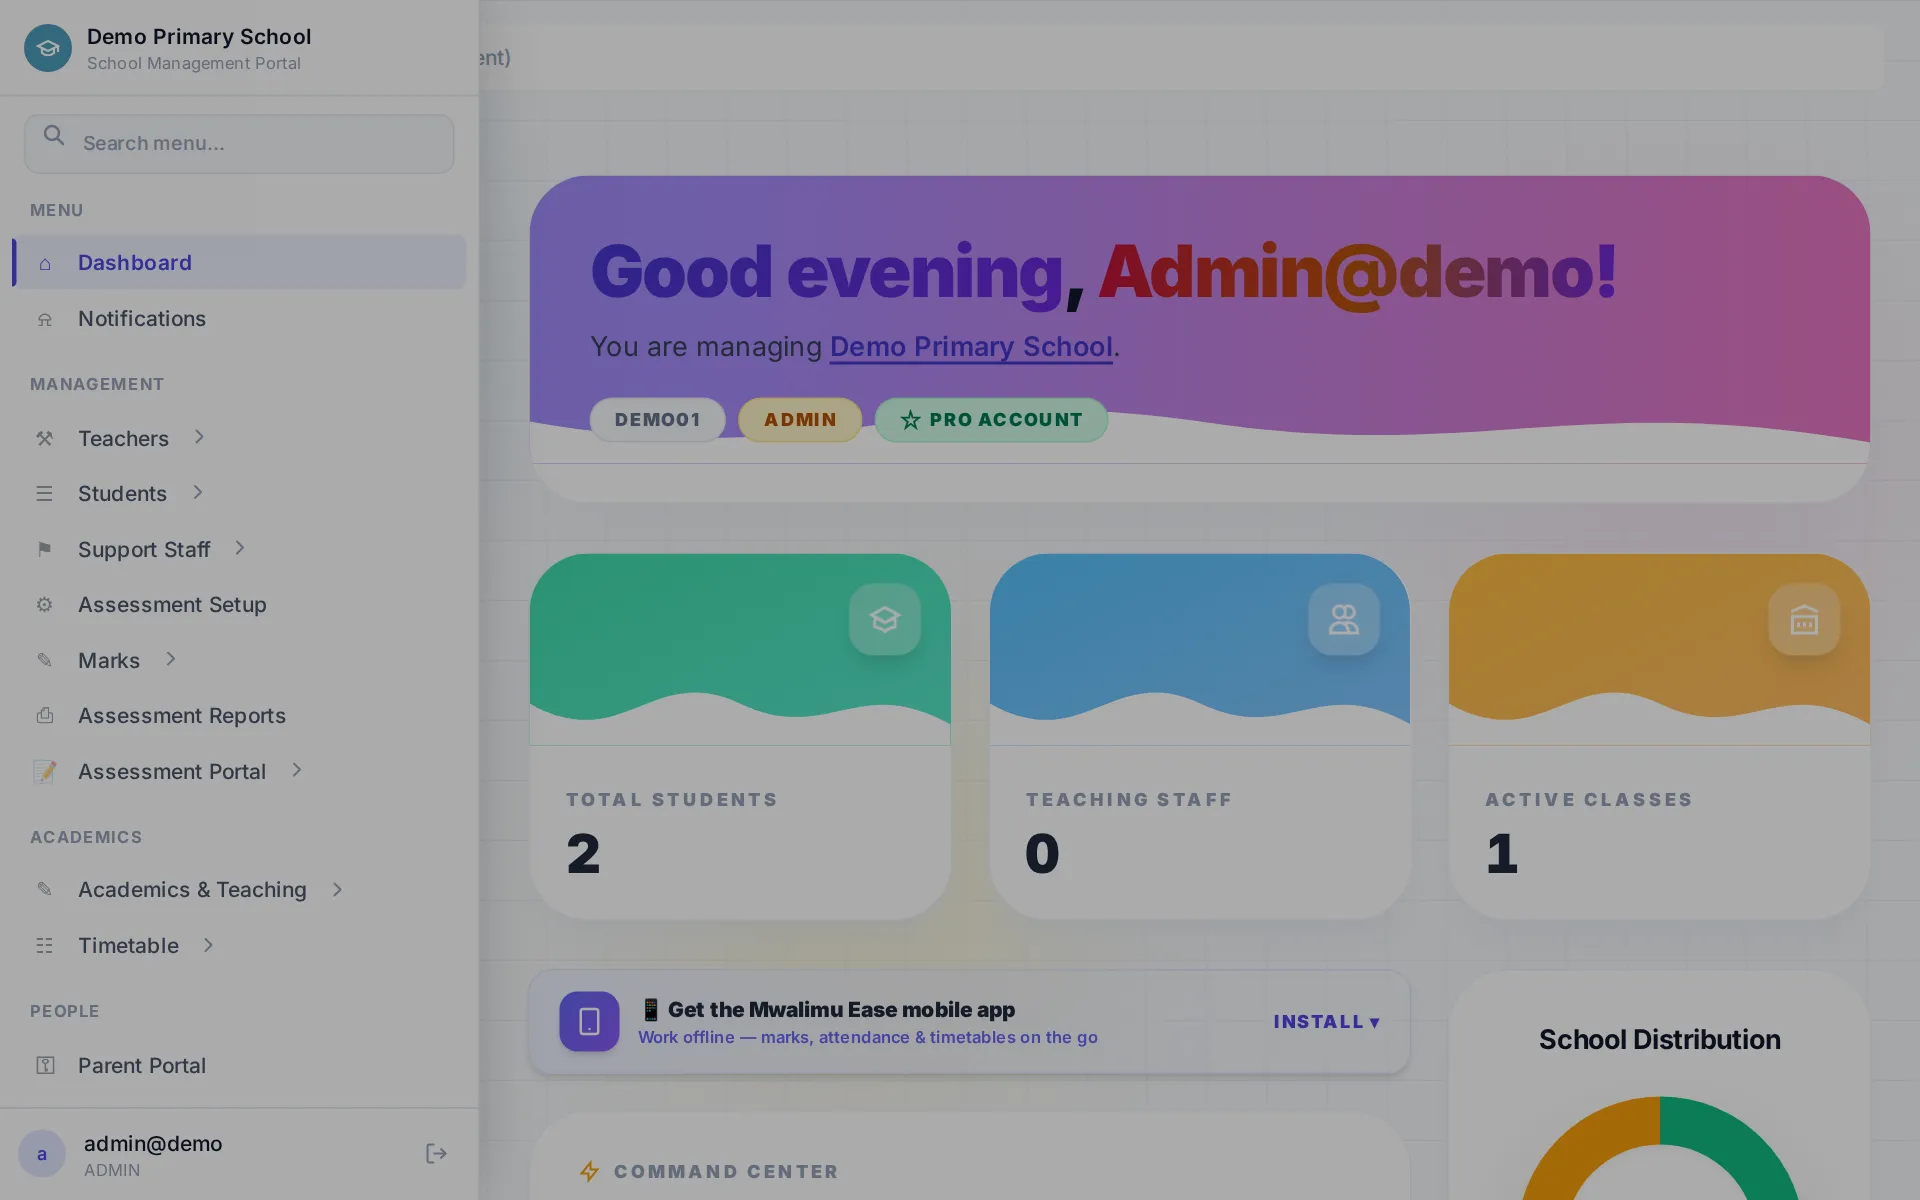Open the Assessment Reports menu item
The image size is (1920, 1200).
239,716
